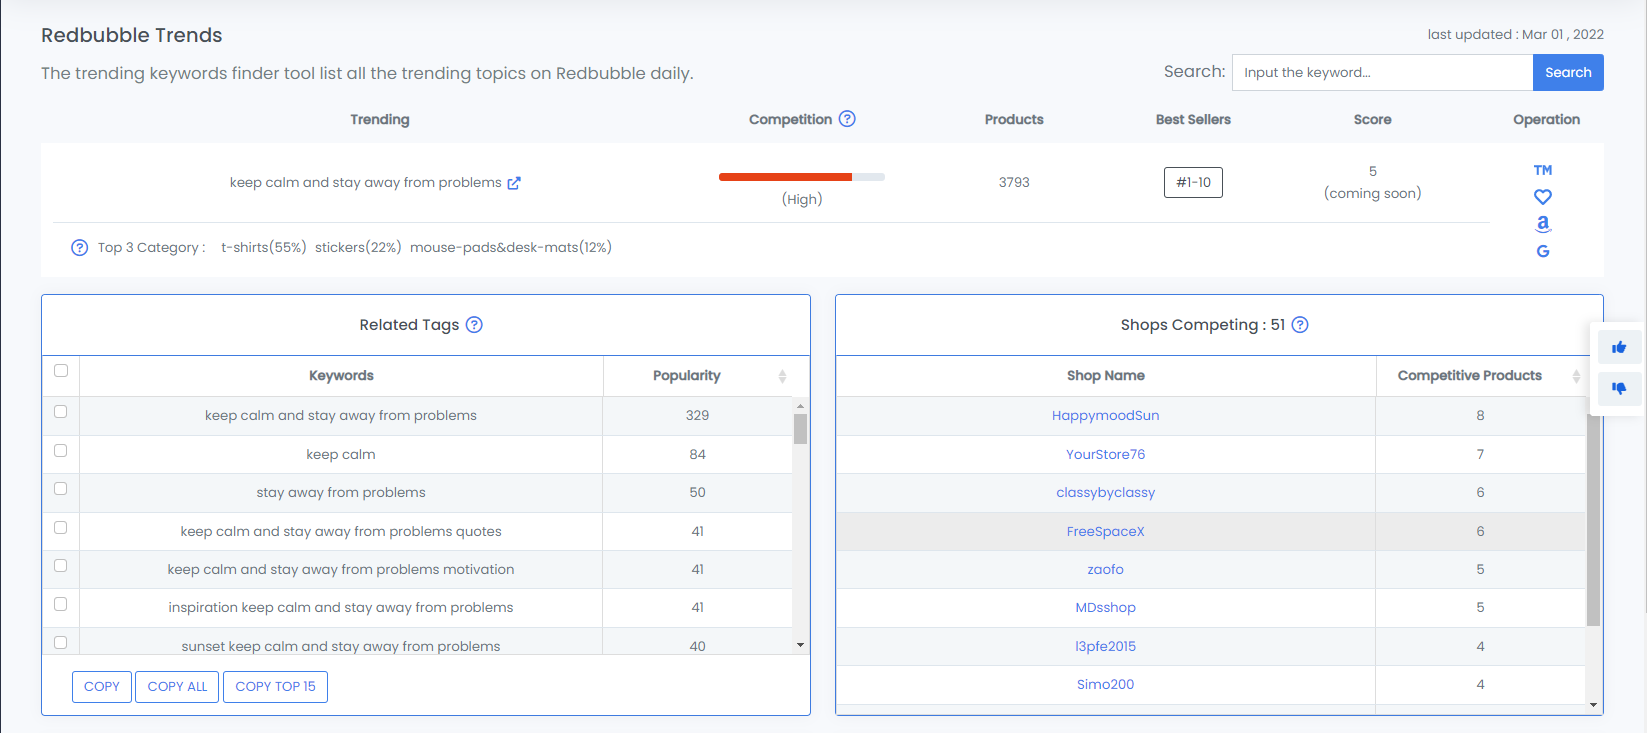Sort shops by Competitive Products arrows
This screenshot has width=1647, height=733.
tap(1576, 376)
